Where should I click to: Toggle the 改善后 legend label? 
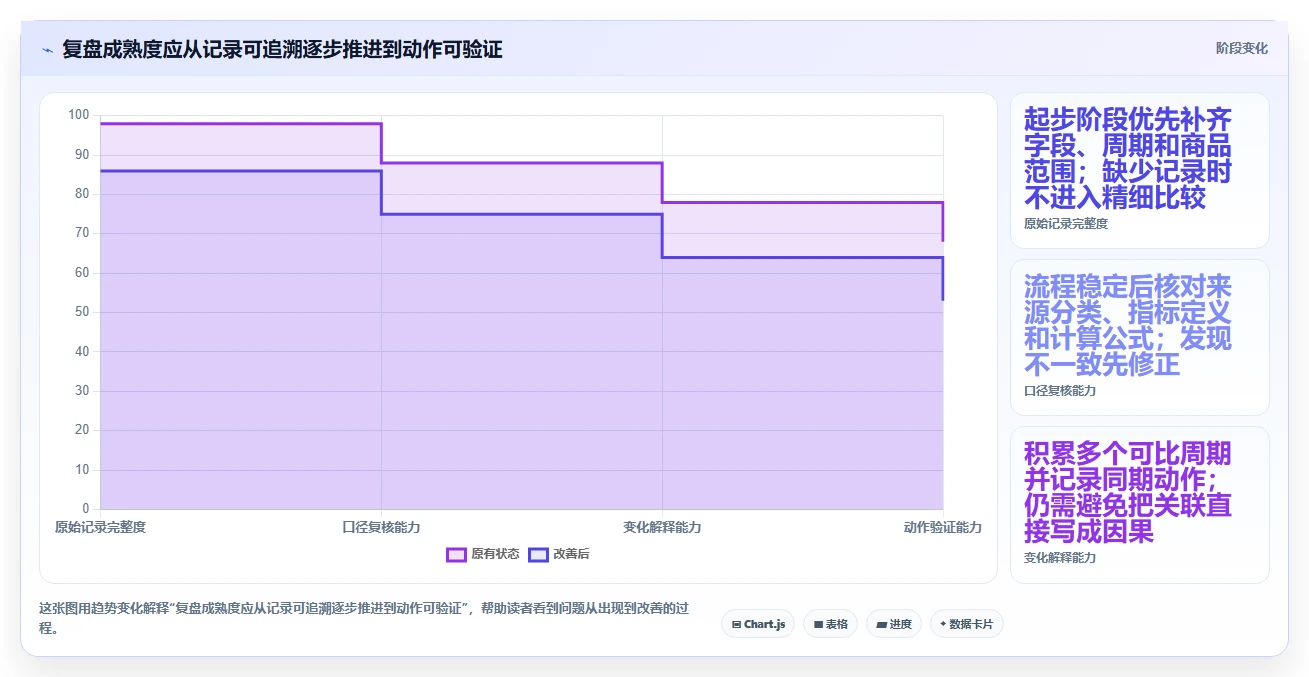571,554
